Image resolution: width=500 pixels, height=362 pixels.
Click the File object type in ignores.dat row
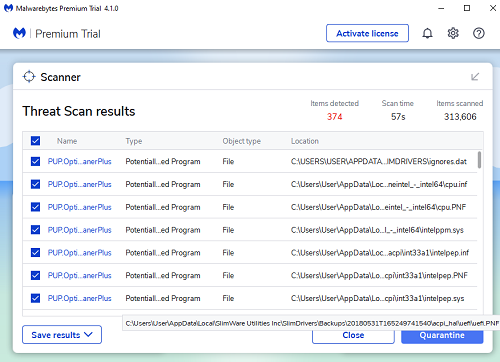tap(228, 161)
